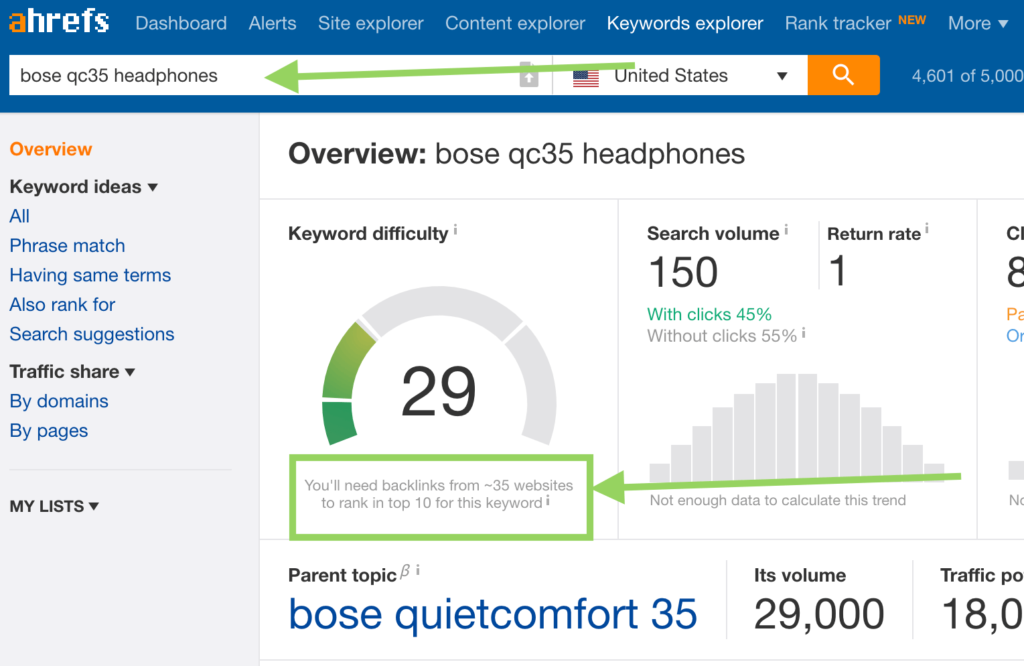Open bose quietcomfort 35 parent topic link
Screen dimensions: 1024x666
pyautogui.click(x=493, y=614)
